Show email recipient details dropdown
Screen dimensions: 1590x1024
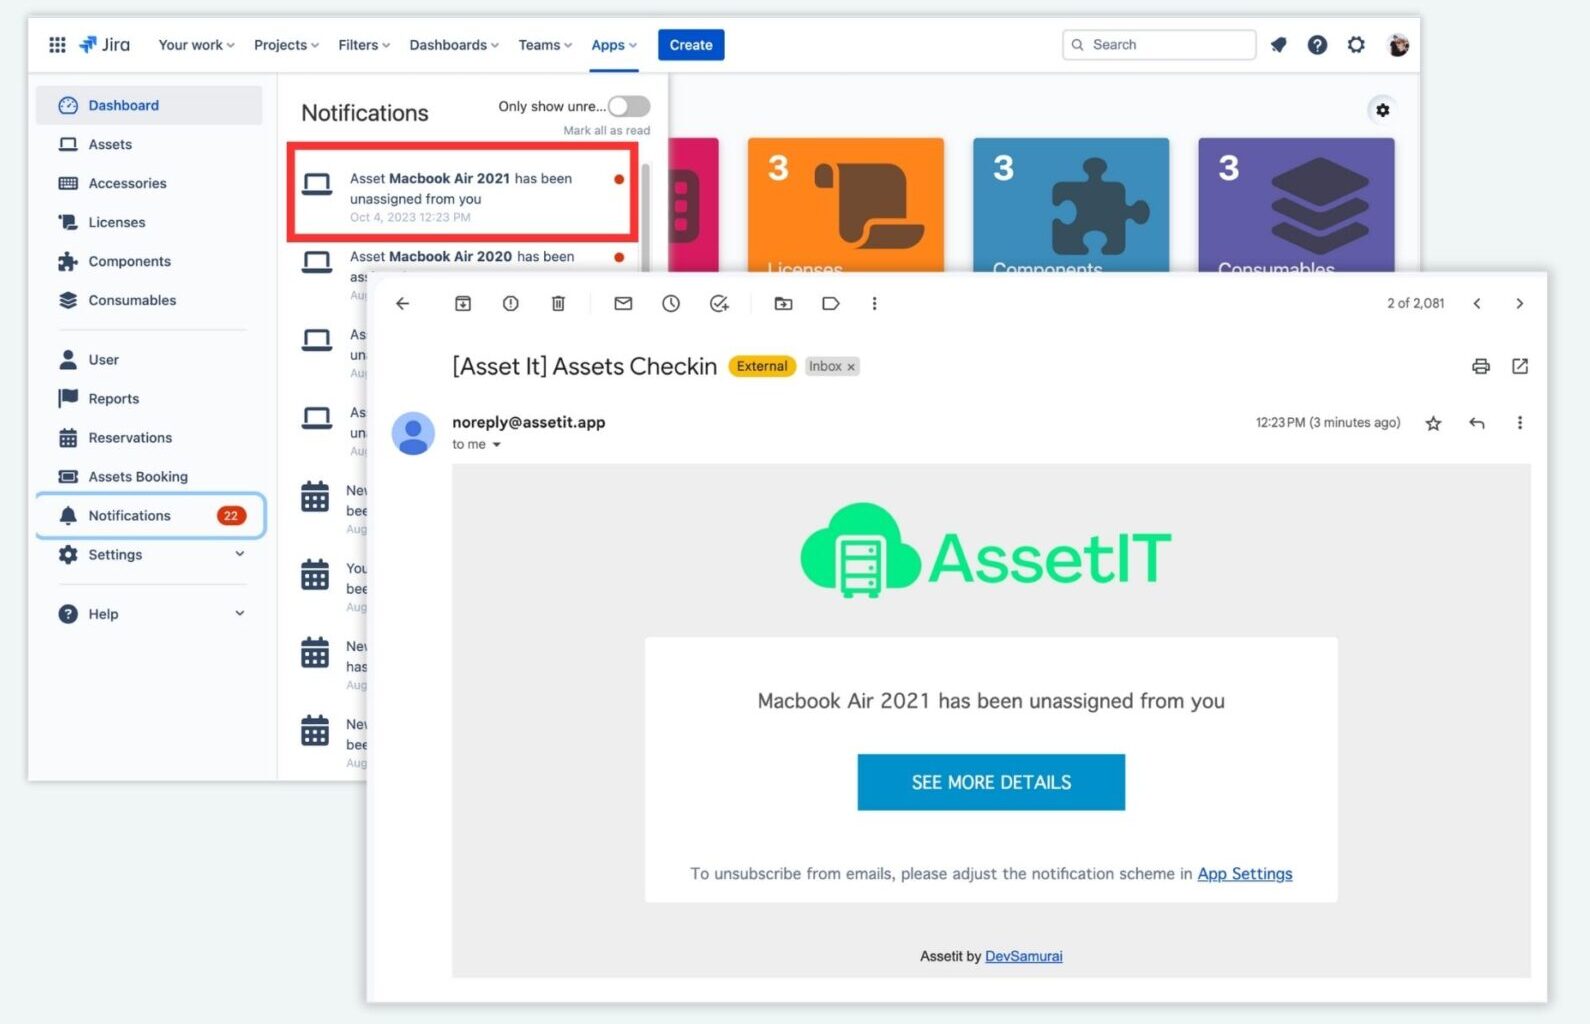pyautogui.click(x=496, y=445)
